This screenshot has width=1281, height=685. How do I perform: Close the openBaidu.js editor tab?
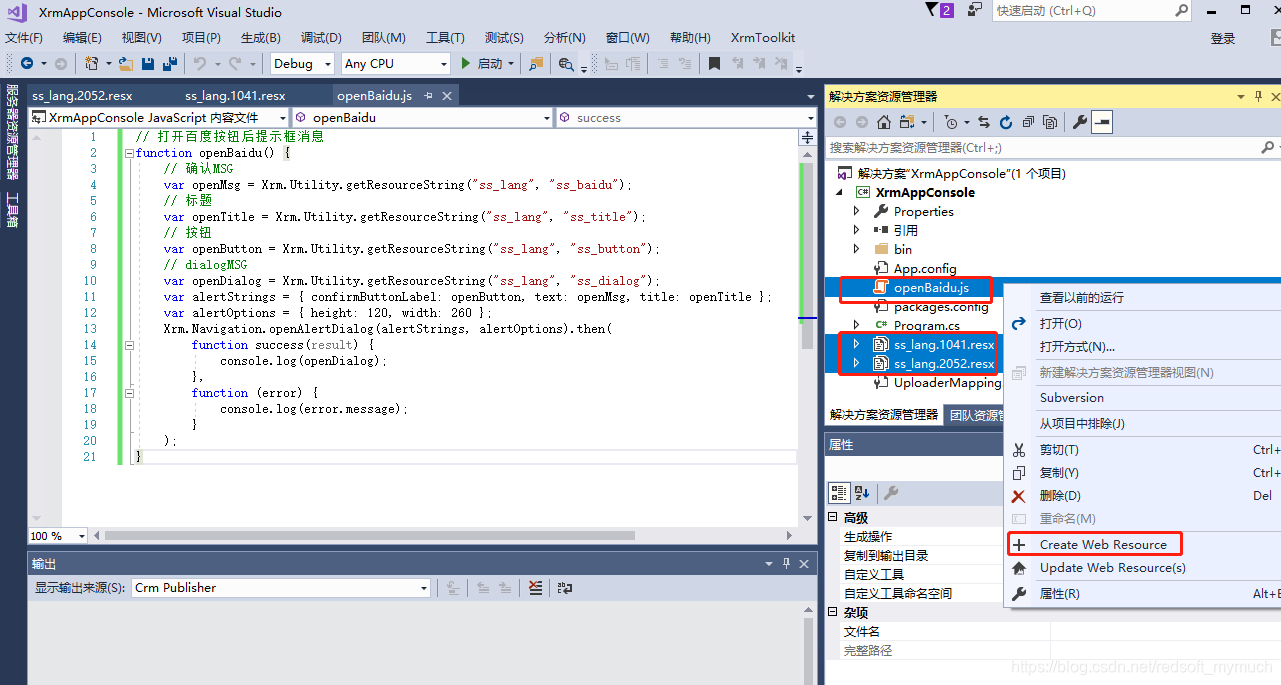[447, 96]
